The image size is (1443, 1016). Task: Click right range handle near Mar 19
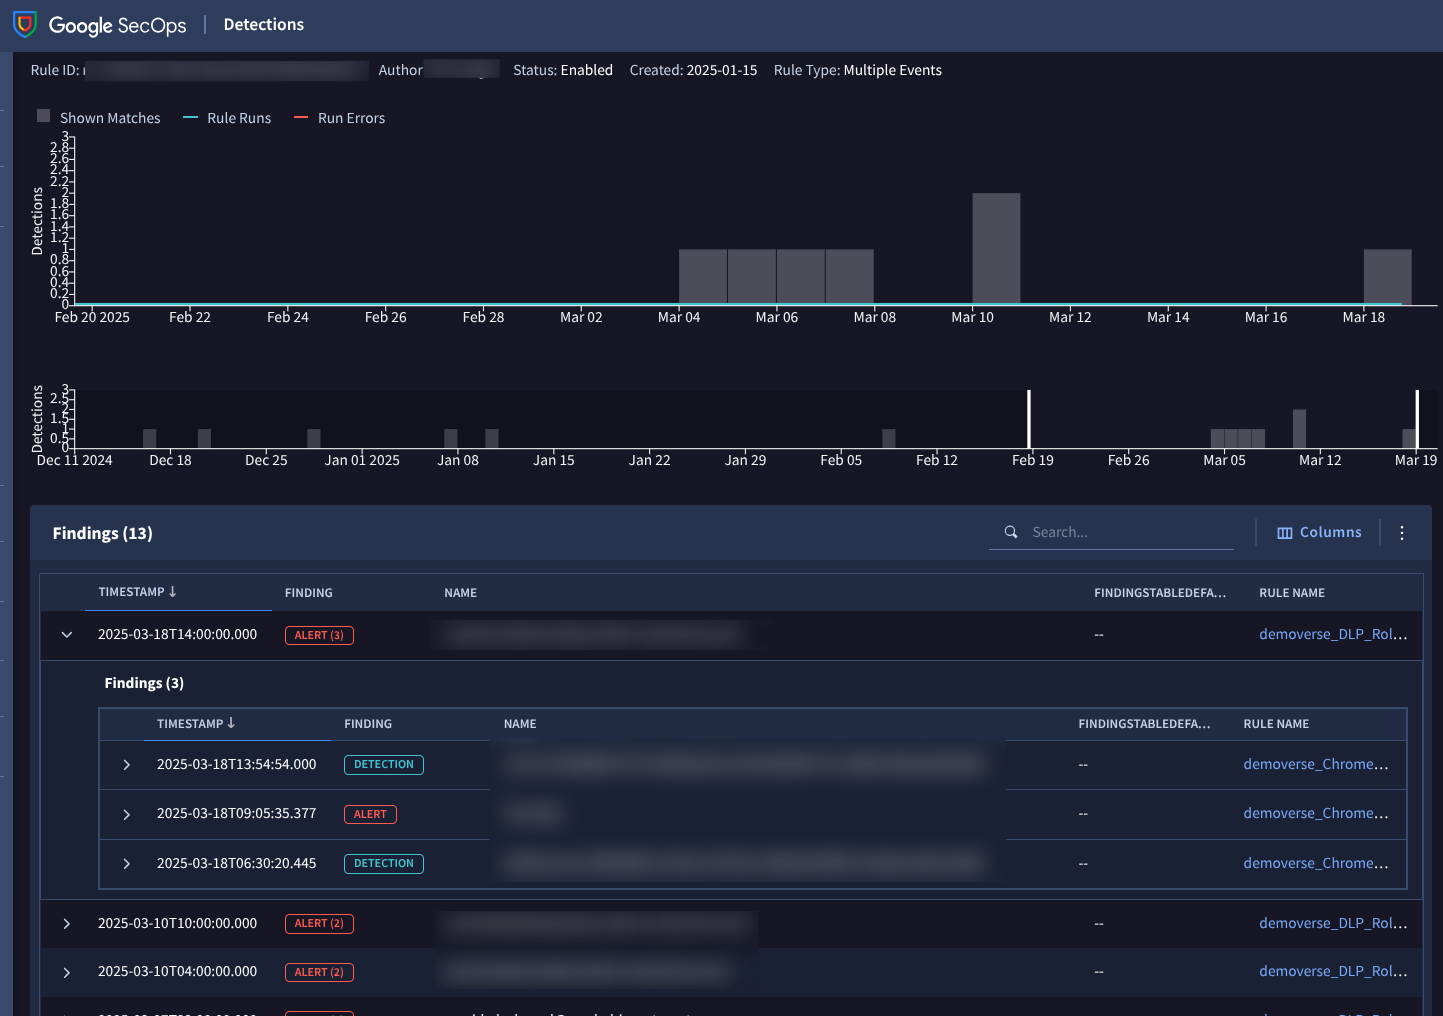1417,419
